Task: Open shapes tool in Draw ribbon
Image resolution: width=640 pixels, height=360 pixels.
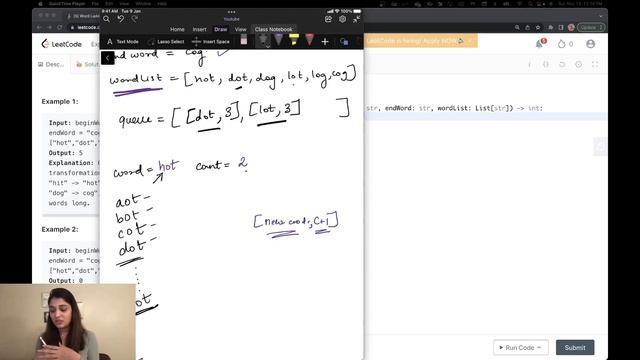Action: (344, 42)
